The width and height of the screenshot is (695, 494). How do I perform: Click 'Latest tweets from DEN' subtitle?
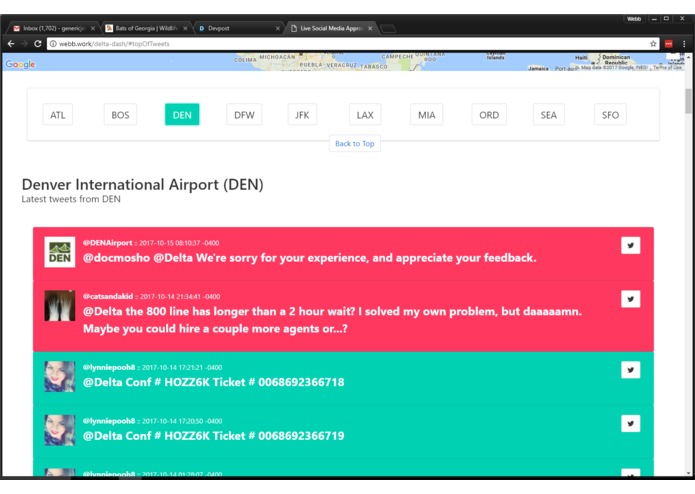tap(71, 199)
